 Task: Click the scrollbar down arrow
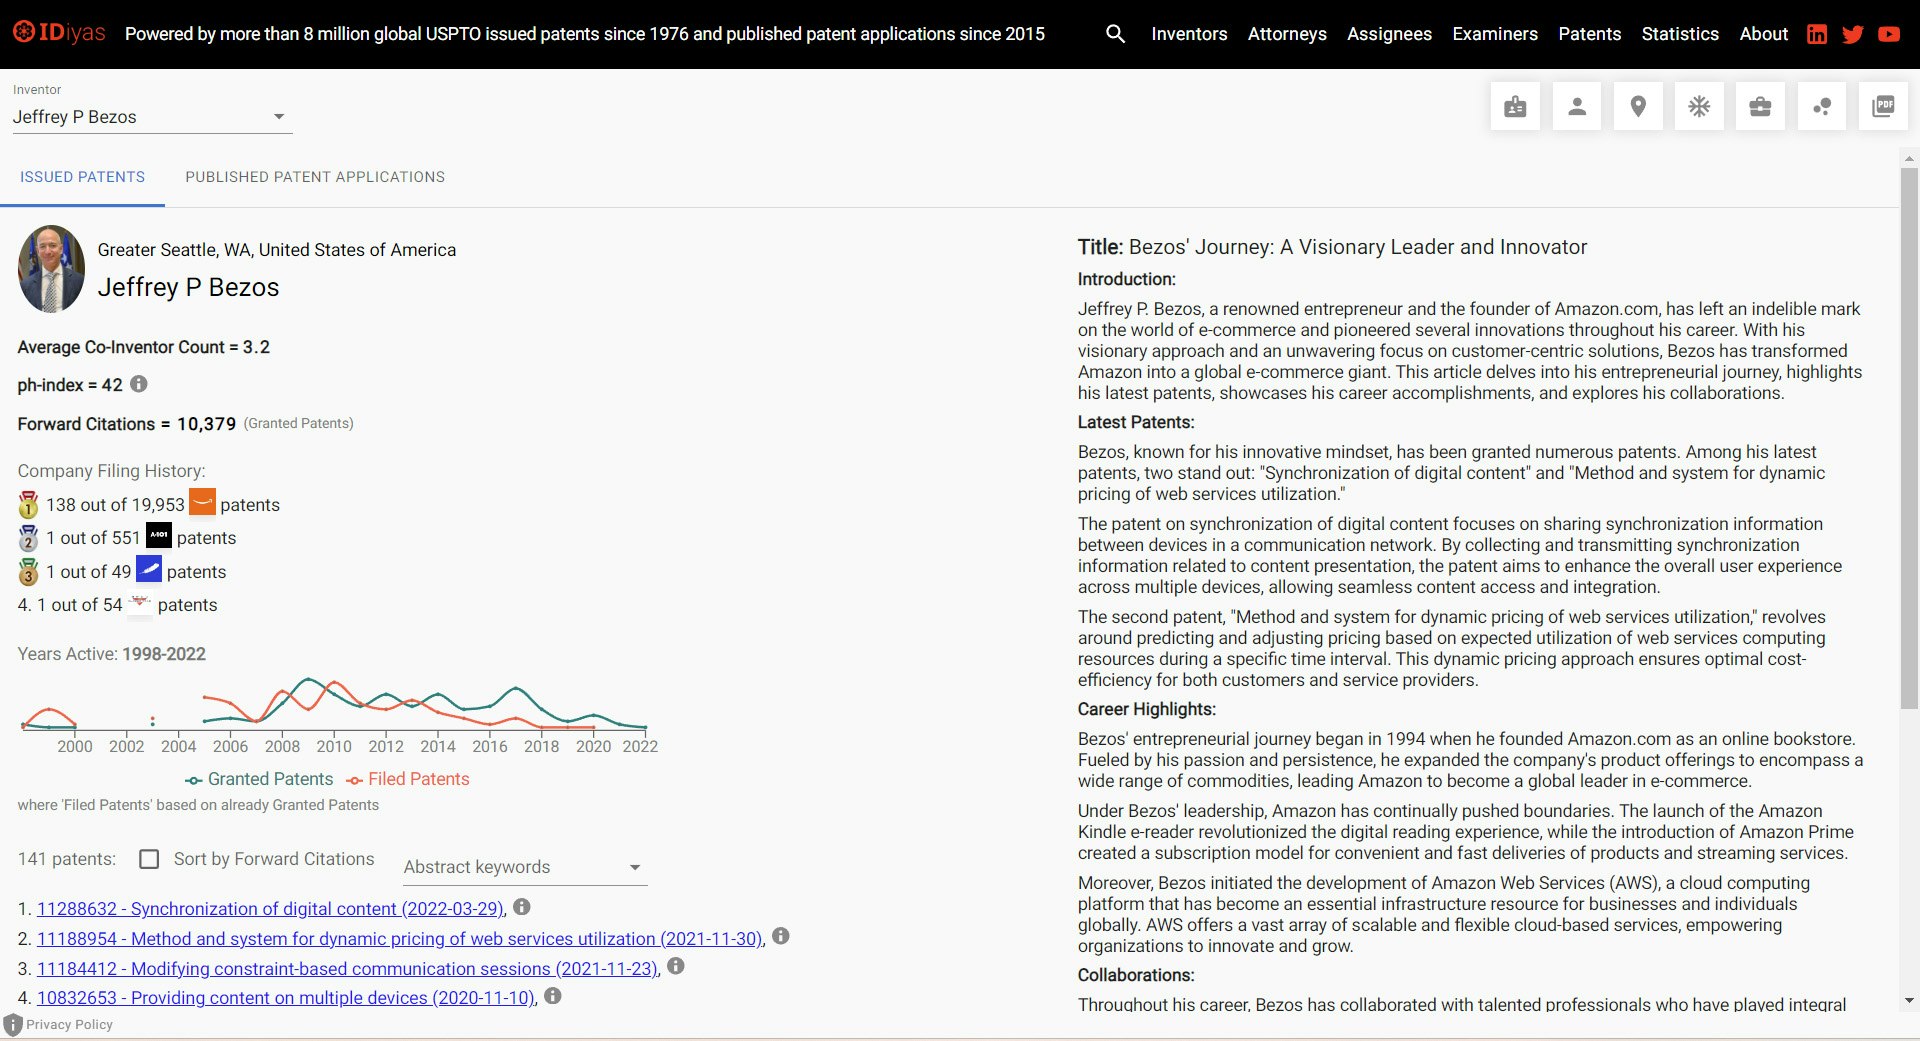click(x=1909, y=1001)
